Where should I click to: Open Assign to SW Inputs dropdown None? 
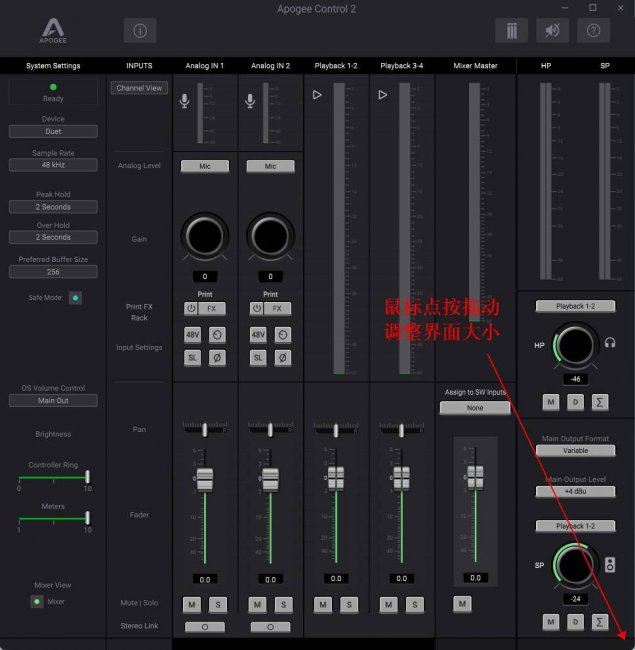coord(475,408)
